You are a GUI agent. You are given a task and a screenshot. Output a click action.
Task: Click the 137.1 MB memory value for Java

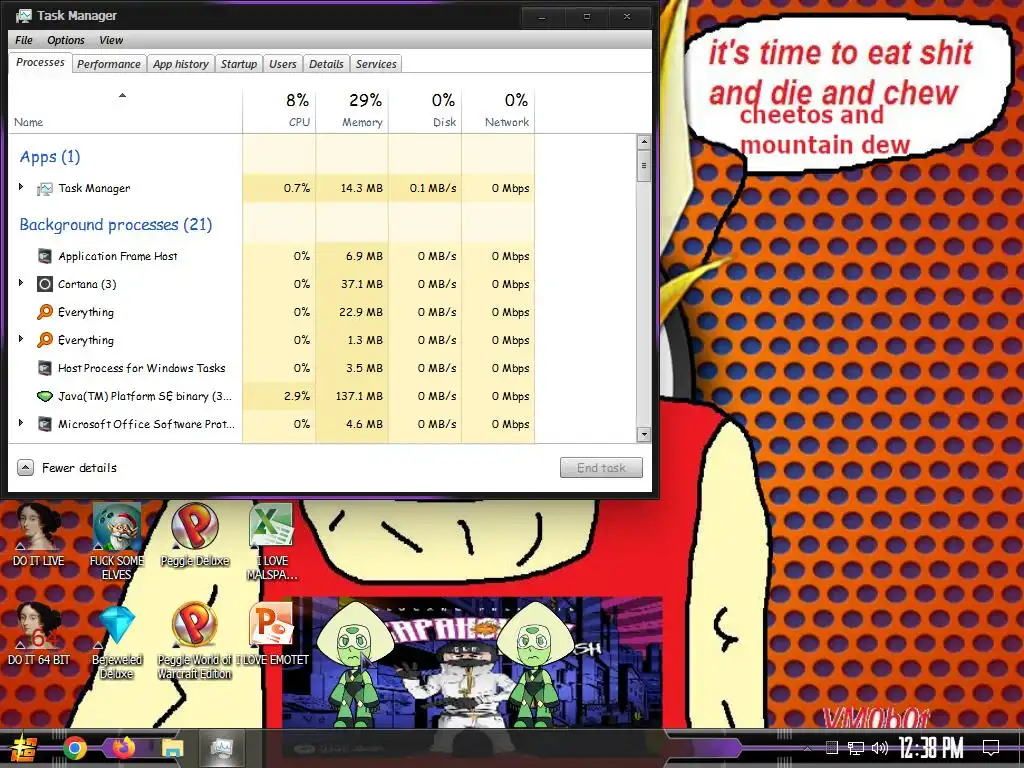pos(360,396)
